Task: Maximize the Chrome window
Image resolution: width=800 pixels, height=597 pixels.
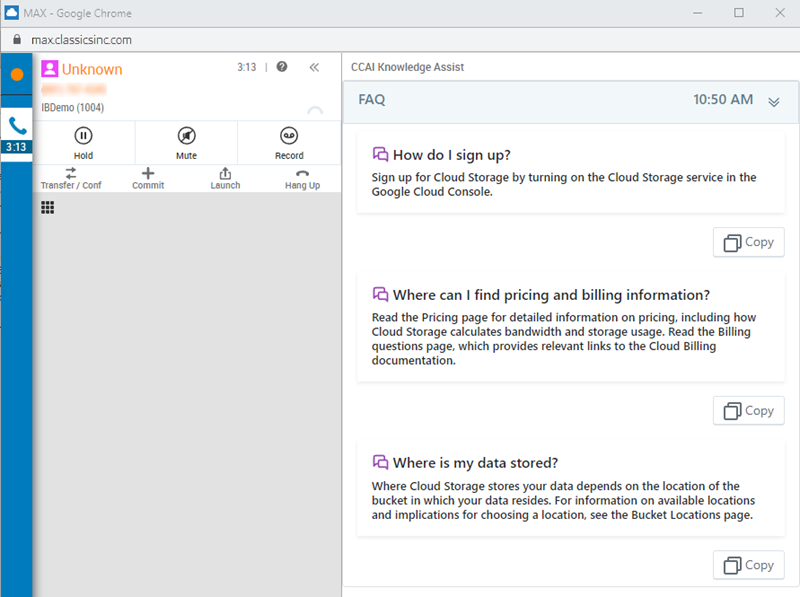Action: [x=738, y=13]
